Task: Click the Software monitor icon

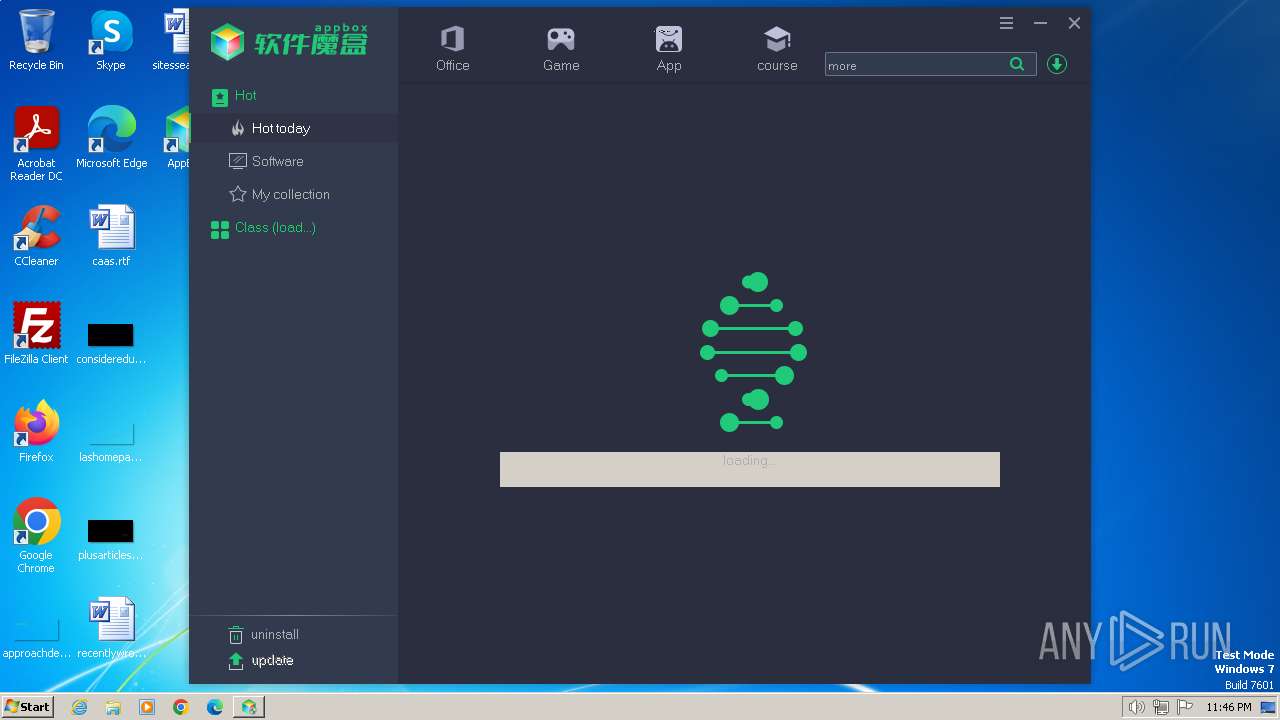Action: coord(237,161)
